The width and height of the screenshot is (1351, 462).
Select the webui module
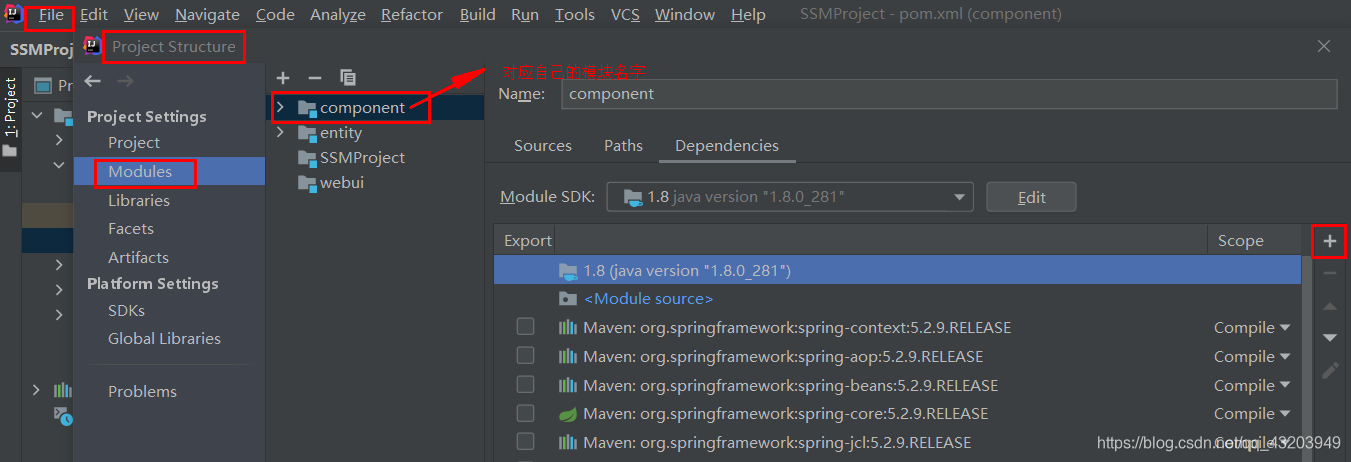(x=342, y=183)
